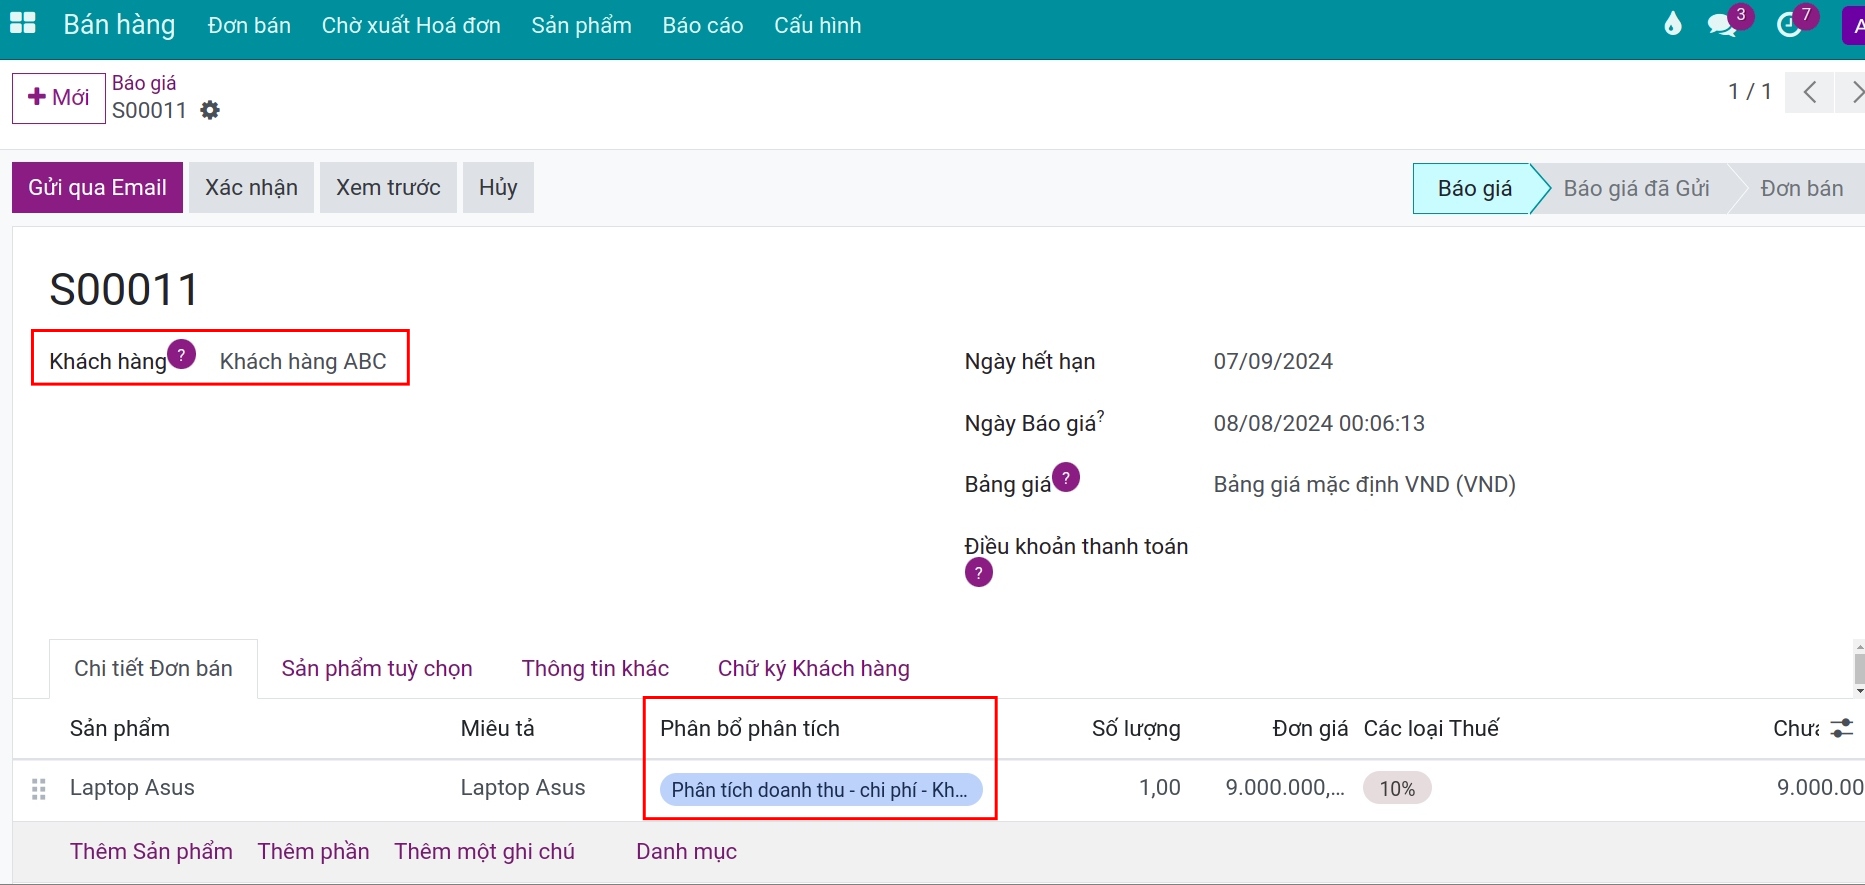1865x885 pixels.
Task: Open the activities clock icon
Action: (1790, 25)
